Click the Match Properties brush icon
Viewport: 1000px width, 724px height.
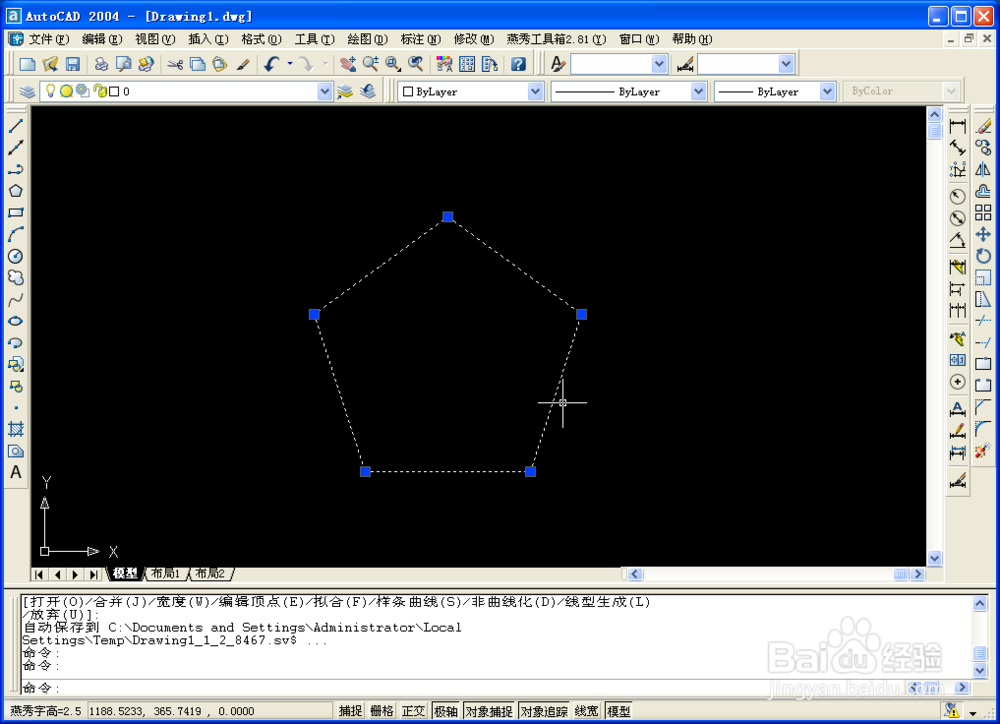[243, 64]
